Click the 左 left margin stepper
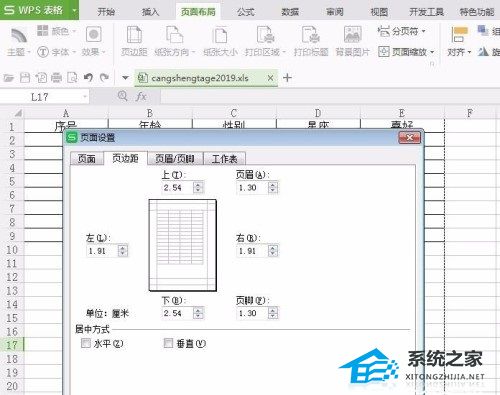 point(123,251)
